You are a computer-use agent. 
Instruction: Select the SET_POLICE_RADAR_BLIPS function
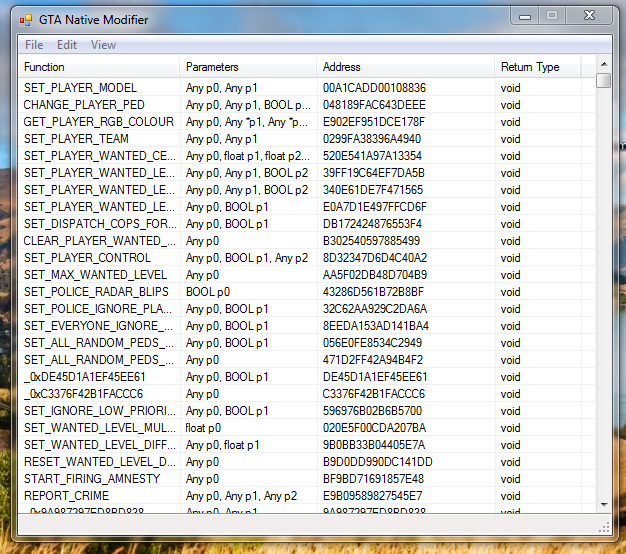[96, 292]
